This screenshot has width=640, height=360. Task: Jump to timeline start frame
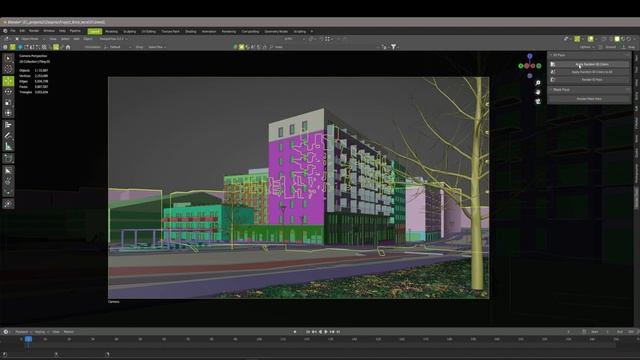click(x=308, y=332)
